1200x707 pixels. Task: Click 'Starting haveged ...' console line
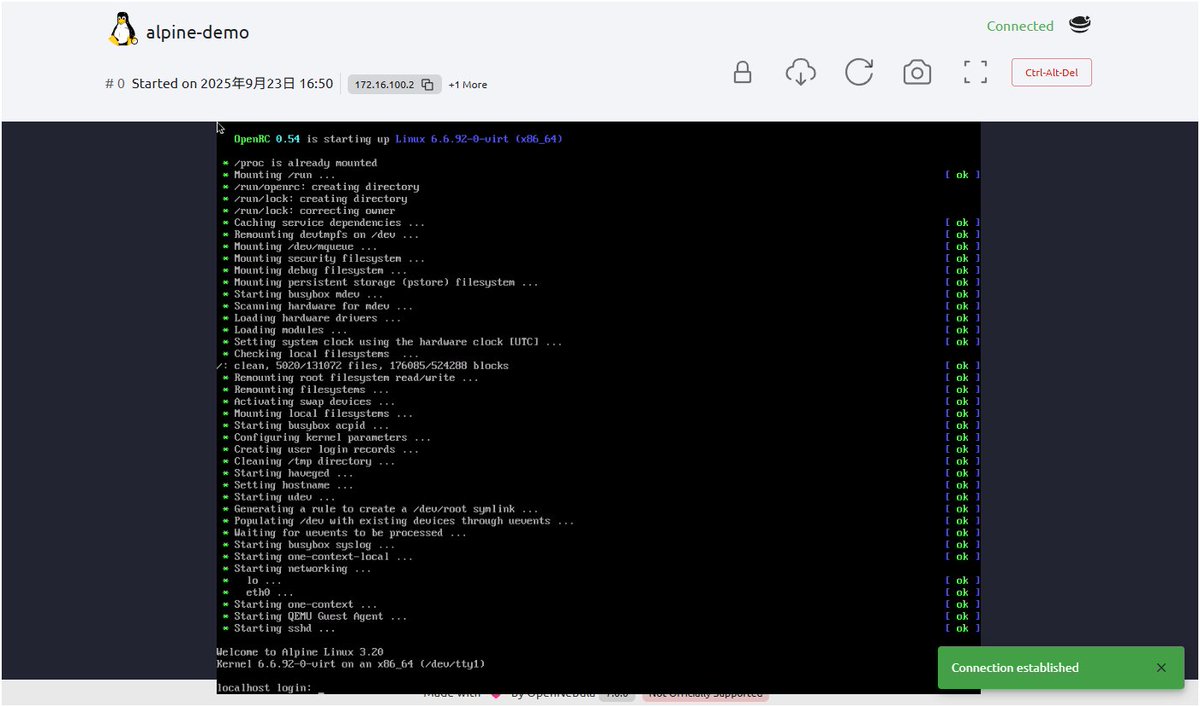coord(293,473)
